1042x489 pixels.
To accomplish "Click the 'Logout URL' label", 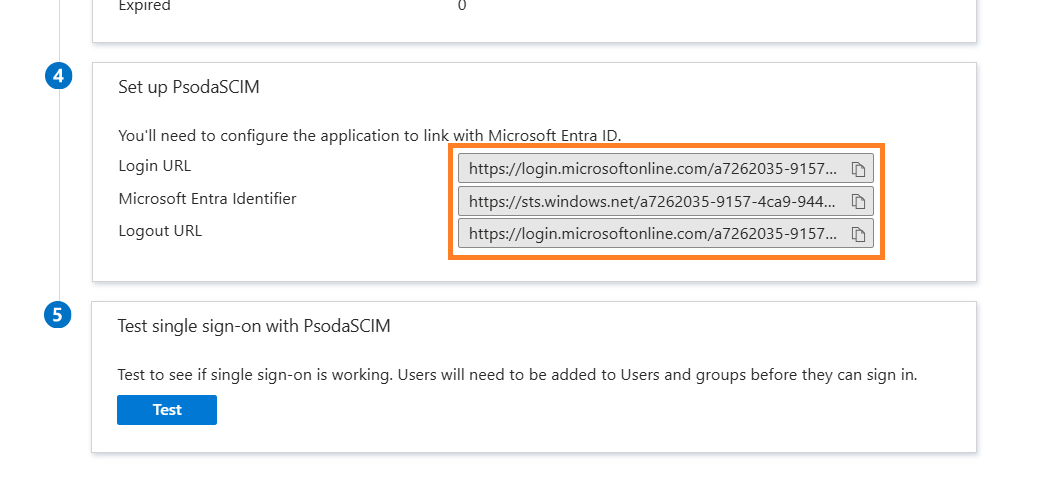I will pos(160,231).
